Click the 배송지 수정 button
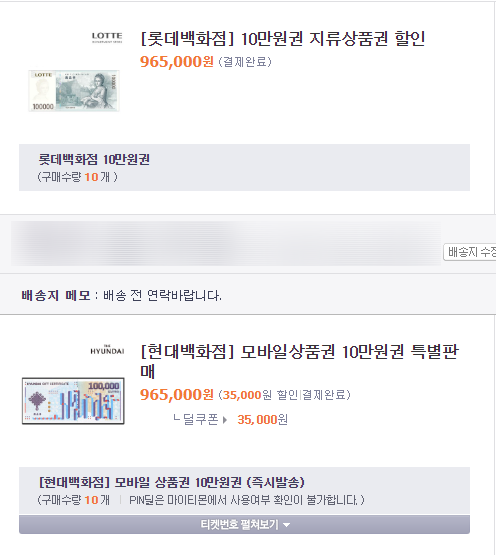This screenshot has height=555, width=496. (x=470, y=252)
